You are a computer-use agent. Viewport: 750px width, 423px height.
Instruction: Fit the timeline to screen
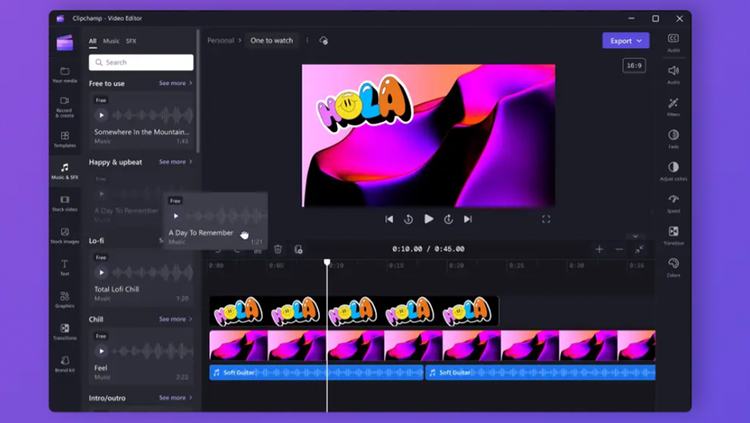point(639,249)
